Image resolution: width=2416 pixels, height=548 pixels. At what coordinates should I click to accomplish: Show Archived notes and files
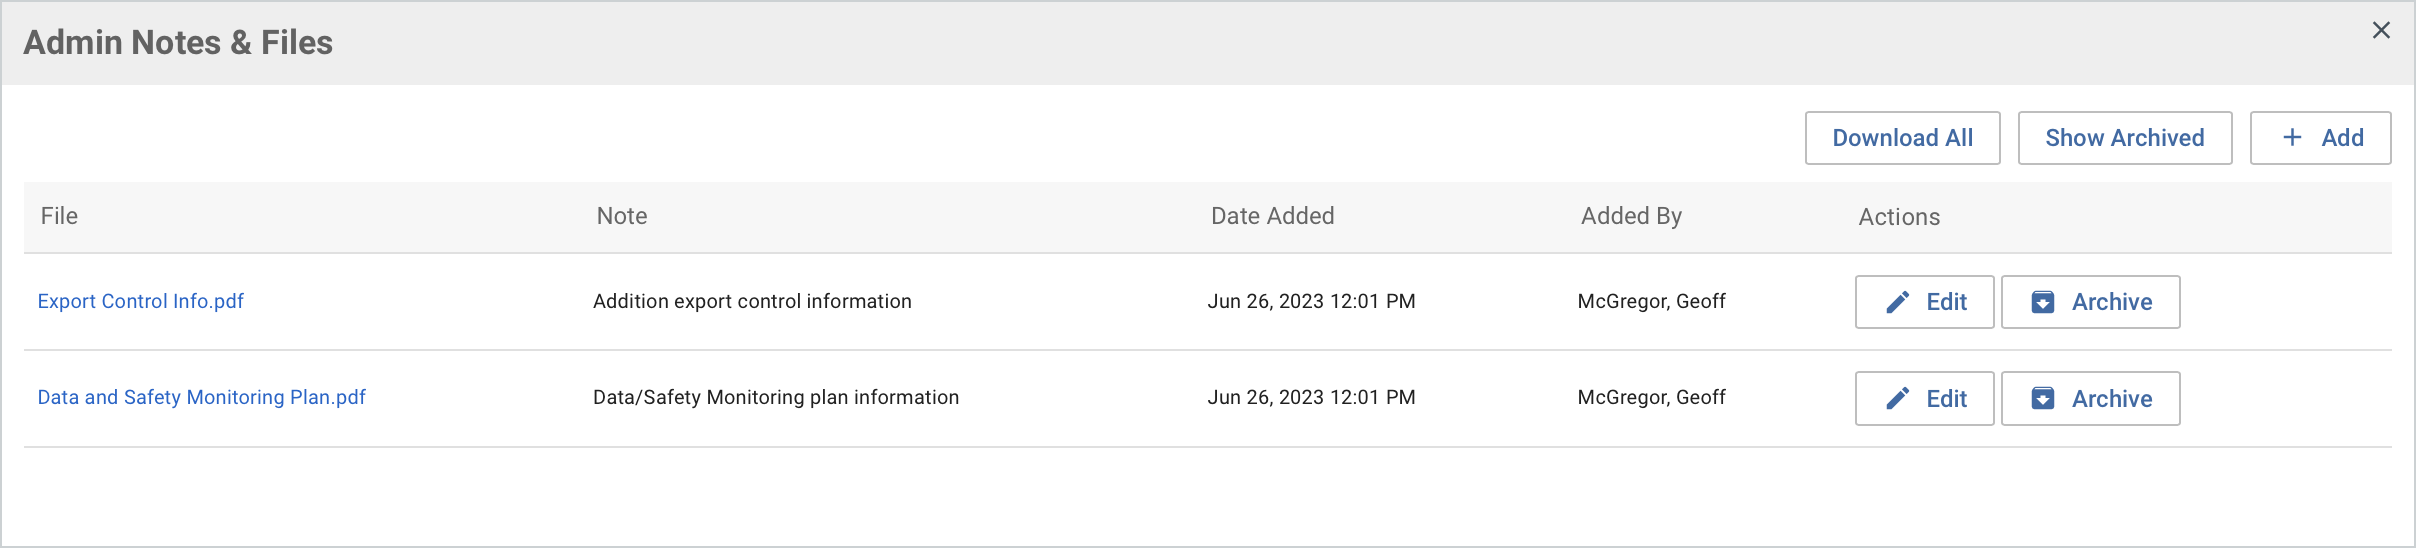(2124, 138)
